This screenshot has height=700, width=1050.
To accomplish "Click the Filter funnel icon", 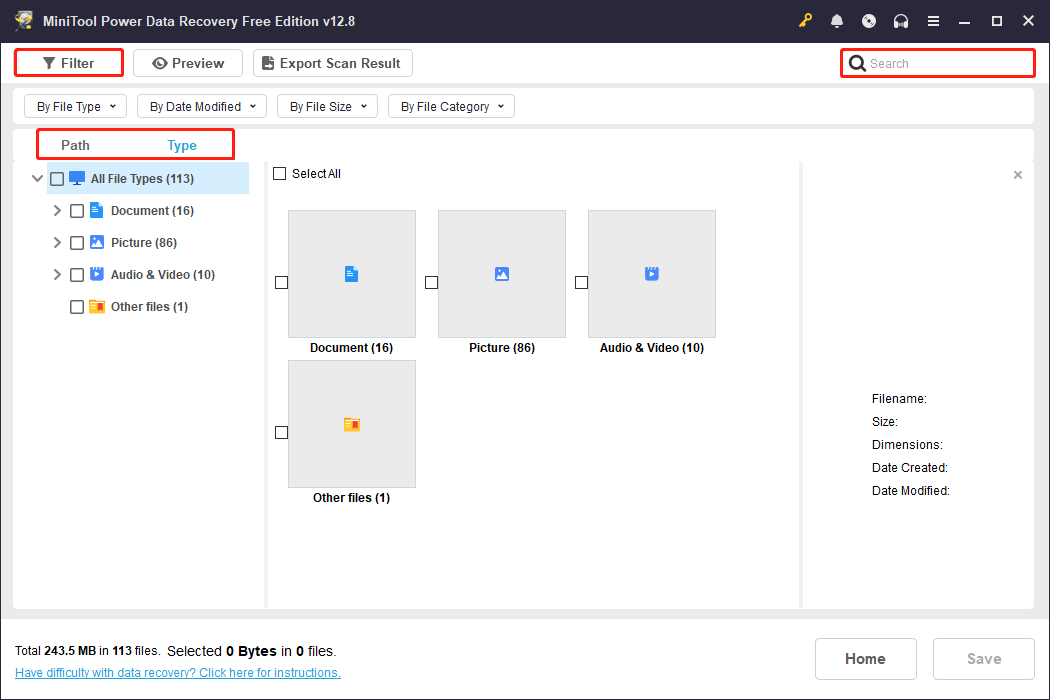I will coord(50,62).
